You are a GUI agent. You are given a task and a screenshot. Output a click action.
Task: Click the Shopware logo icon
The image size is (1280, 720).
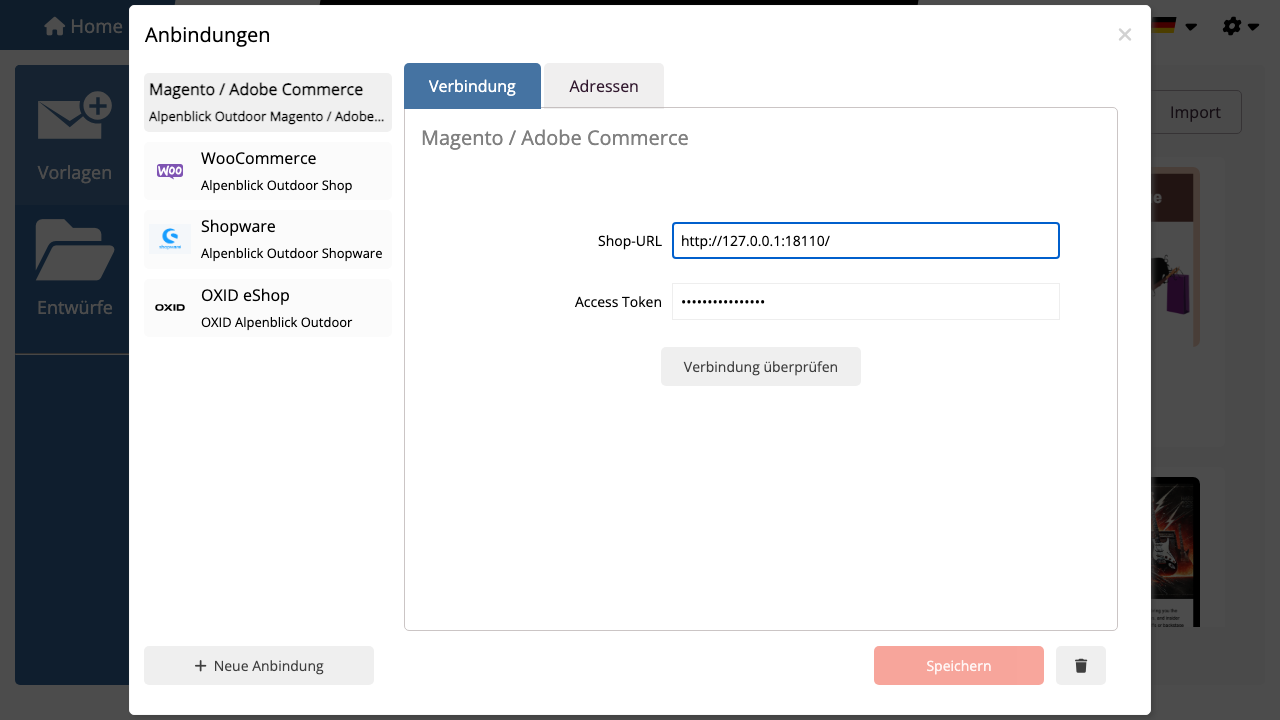point(170,239)
